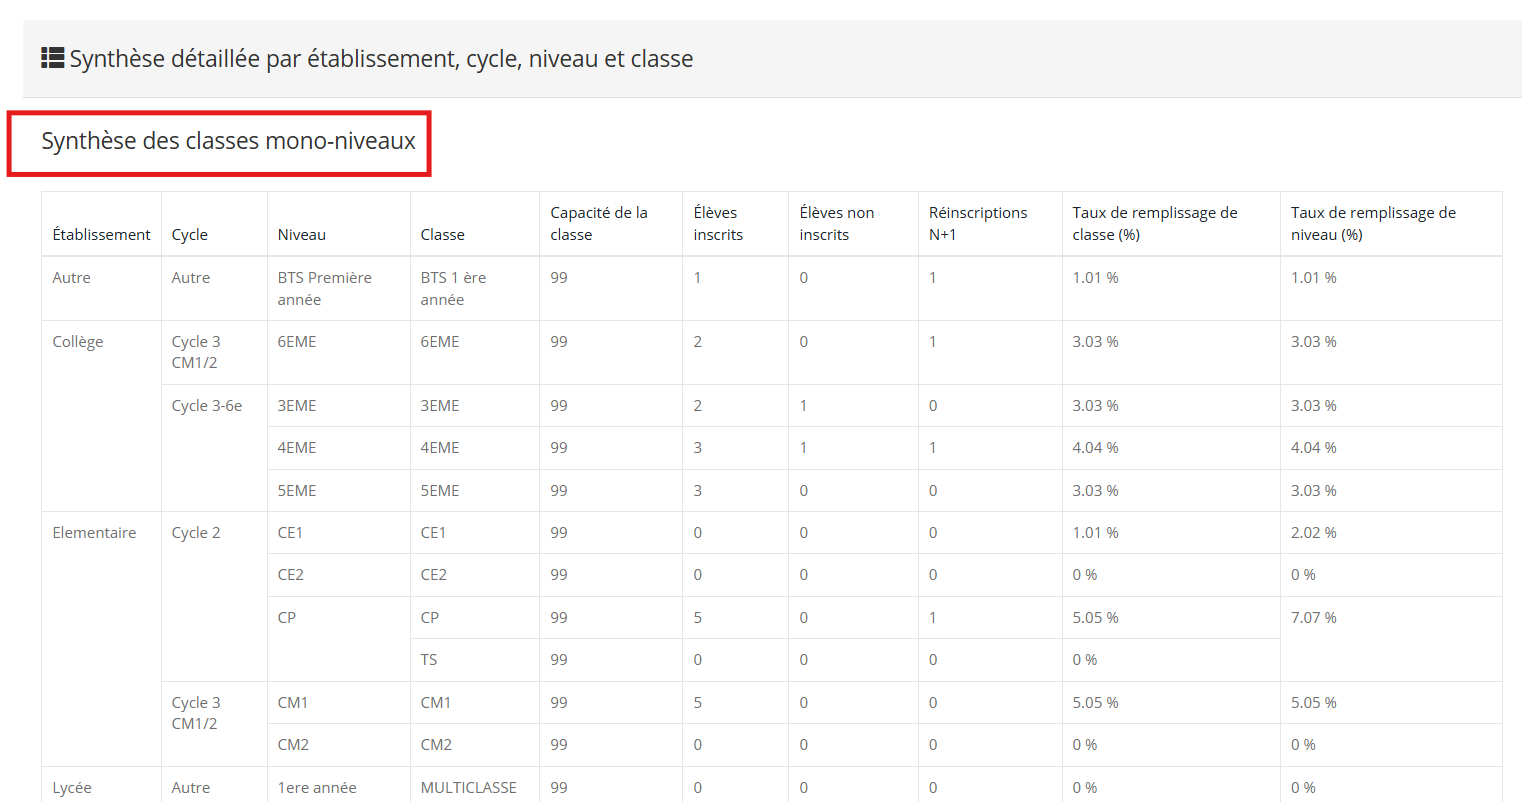Click the list icon beside the Synthèse détaillée title
The width and height of the screenshot is (1535, 802).
click(x=52, y=58)
